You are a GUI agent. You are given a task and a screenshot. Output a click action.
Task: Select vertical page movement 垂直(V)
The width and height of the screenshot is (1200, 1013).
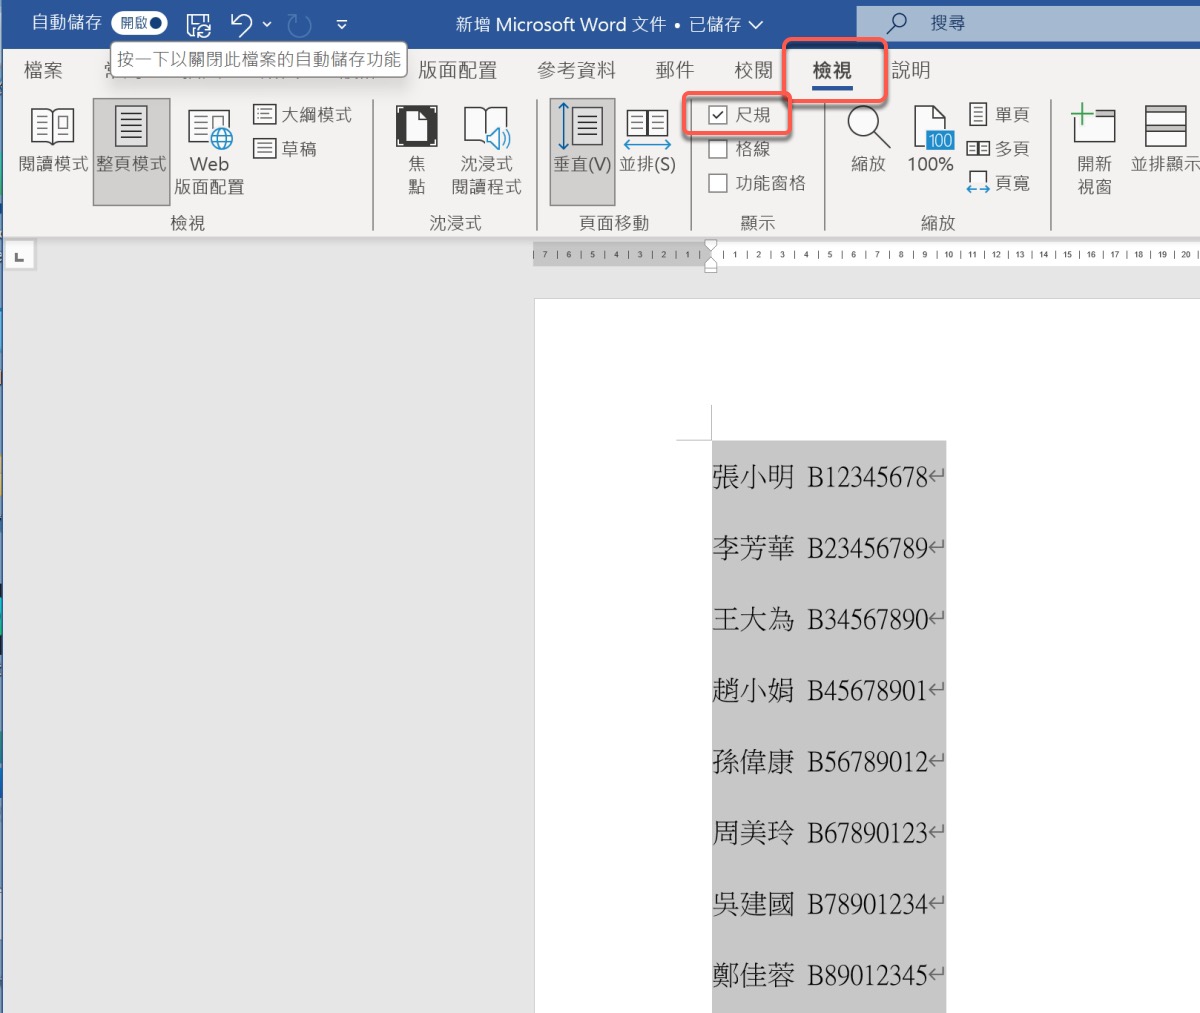pos(582,152)
